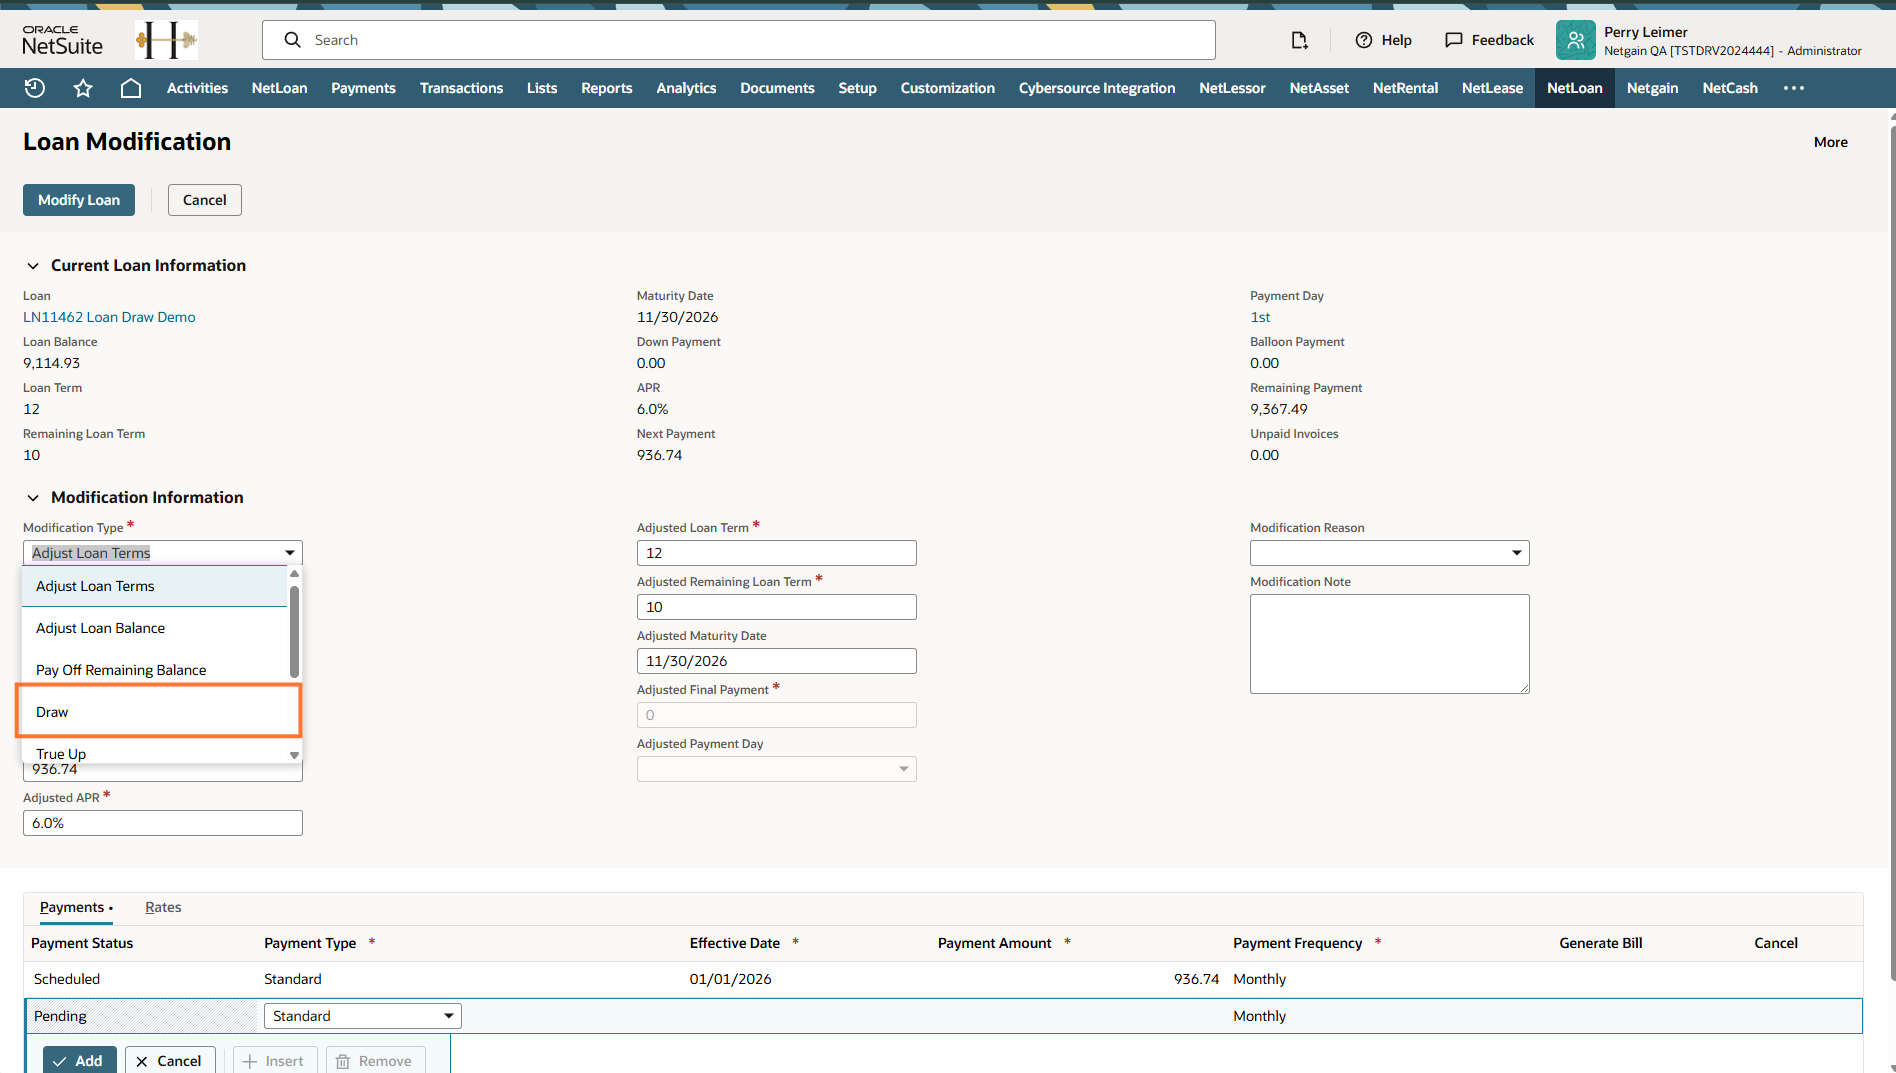Collapse the Modification Information section
Image resolution: width=1896 pixels, height=1073 pixels.
33,498
